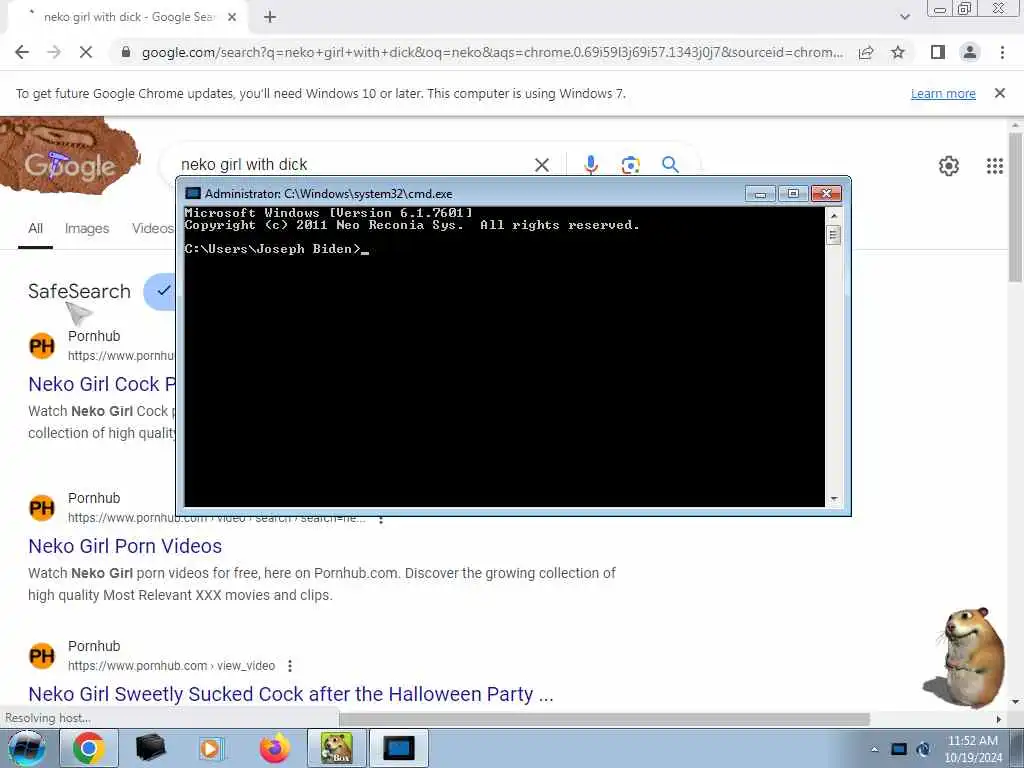Open the Windows Start orb
This screenshot has width=1024, height=768.
click(x=26, y=748)
